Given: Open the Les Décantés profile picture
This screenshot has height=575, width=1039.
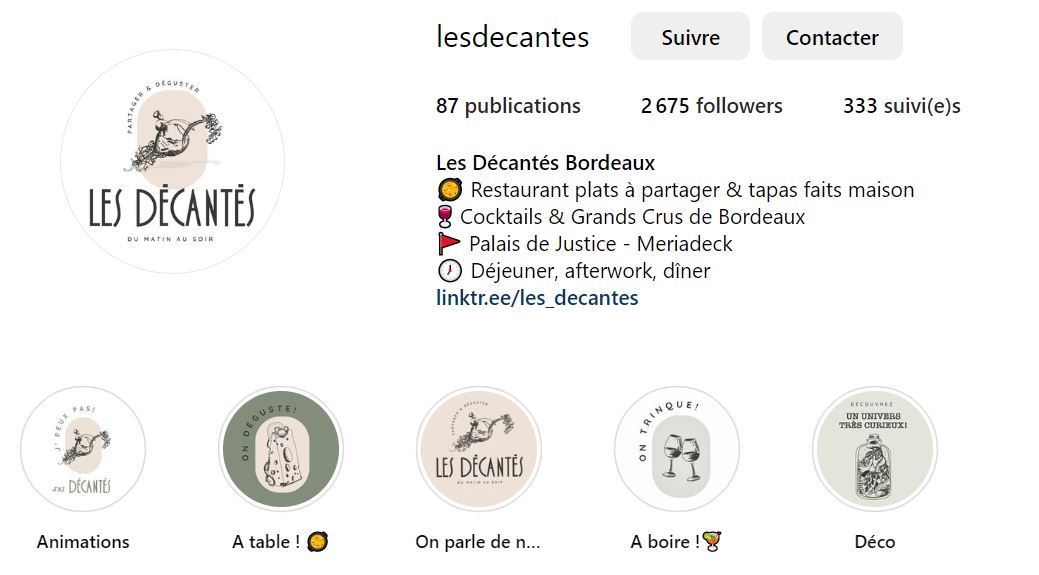Looking at the screenshot, I should tap(172, 162).
